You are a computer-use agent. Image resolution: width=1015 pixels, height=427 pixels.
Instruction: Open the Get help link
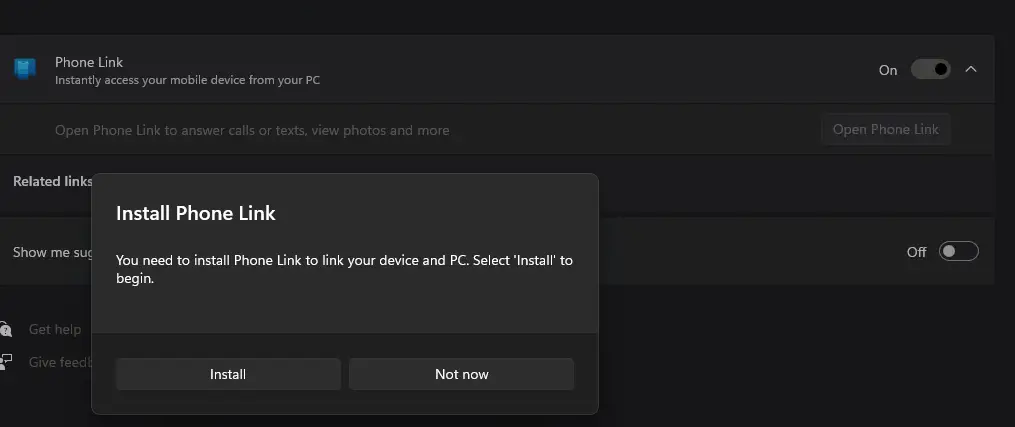click(55, 329)
